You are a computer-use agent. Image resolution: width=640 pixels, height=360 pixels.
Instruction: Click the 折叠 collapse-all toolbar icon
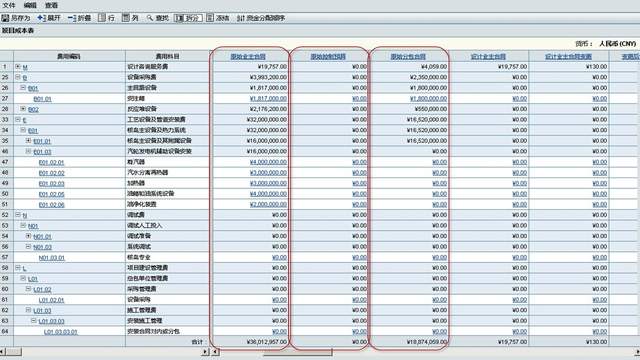[72, 18]
